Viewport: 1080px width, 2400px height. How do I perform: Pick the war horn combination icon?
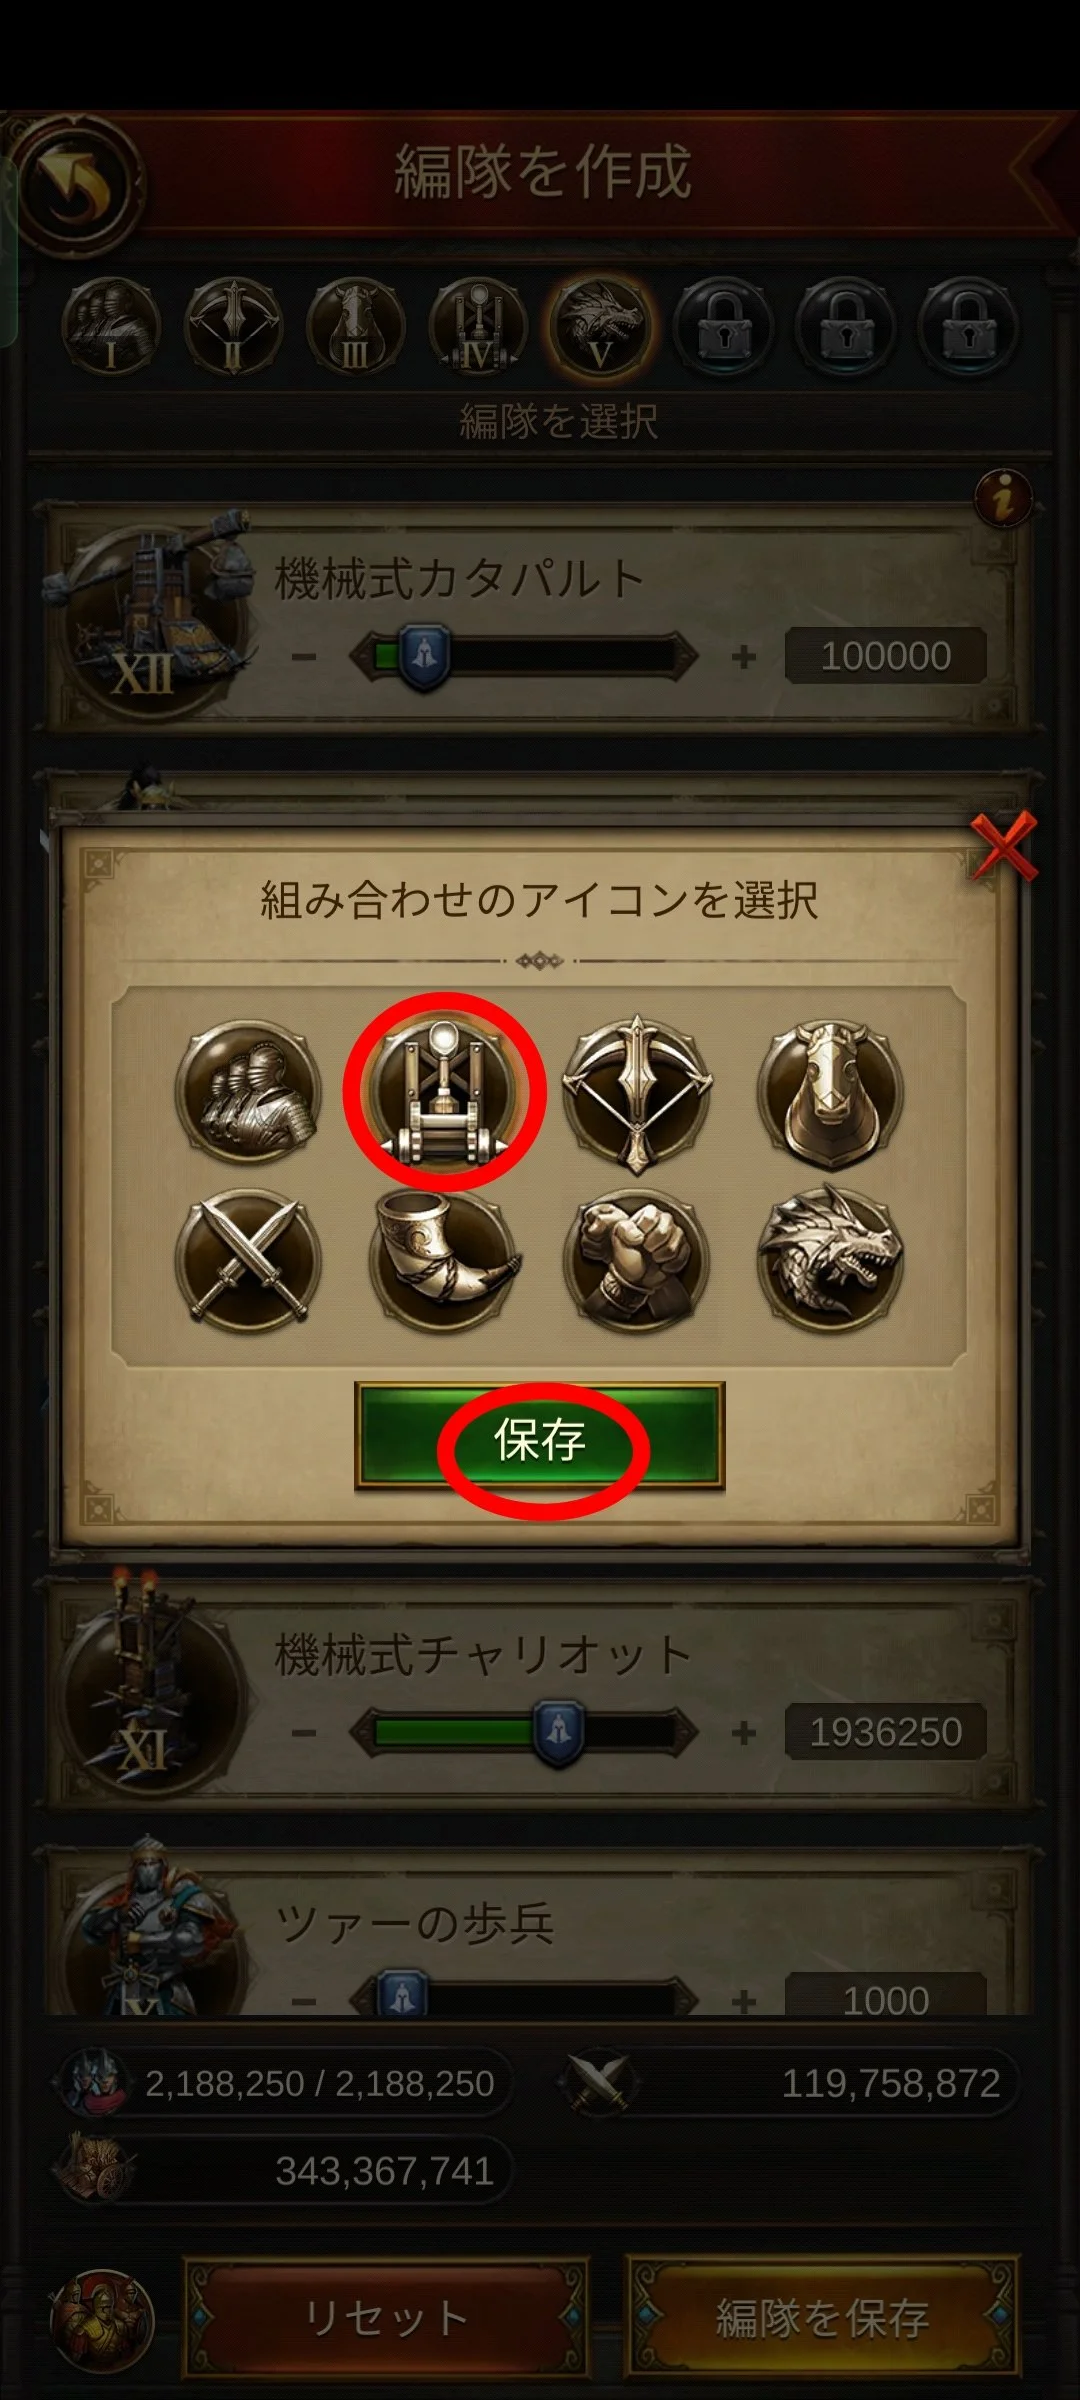443,1260
